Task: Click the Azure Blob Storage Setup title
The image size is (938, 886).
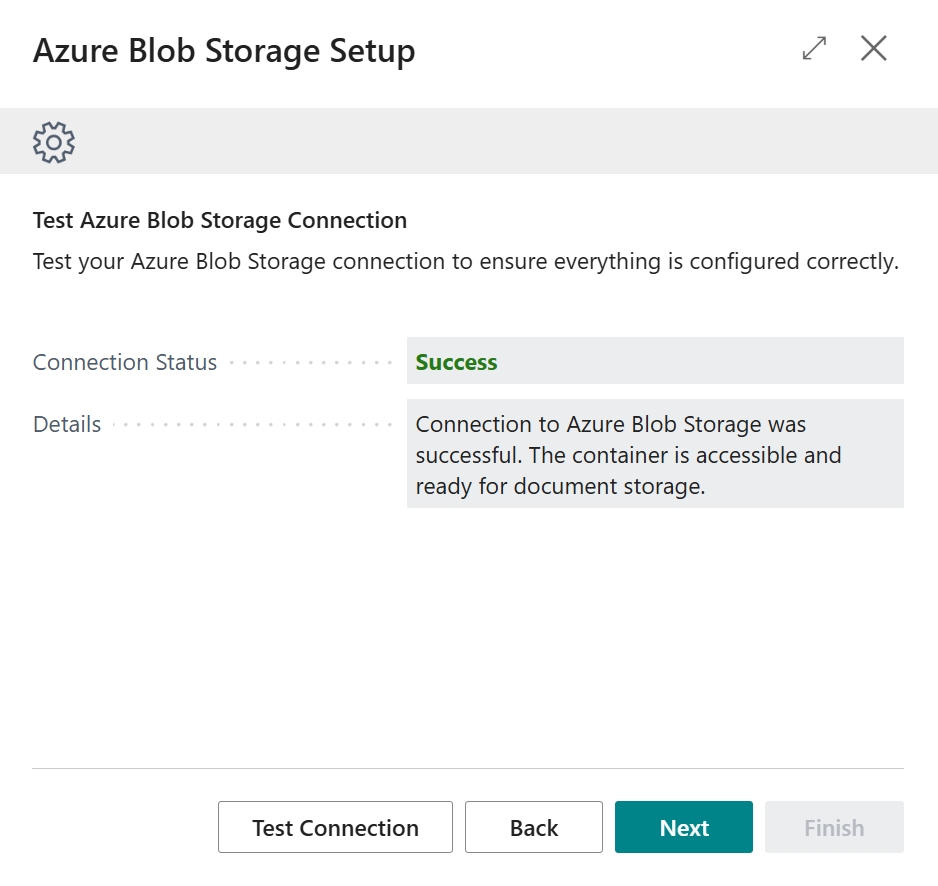Action: [x=224, y=50]
